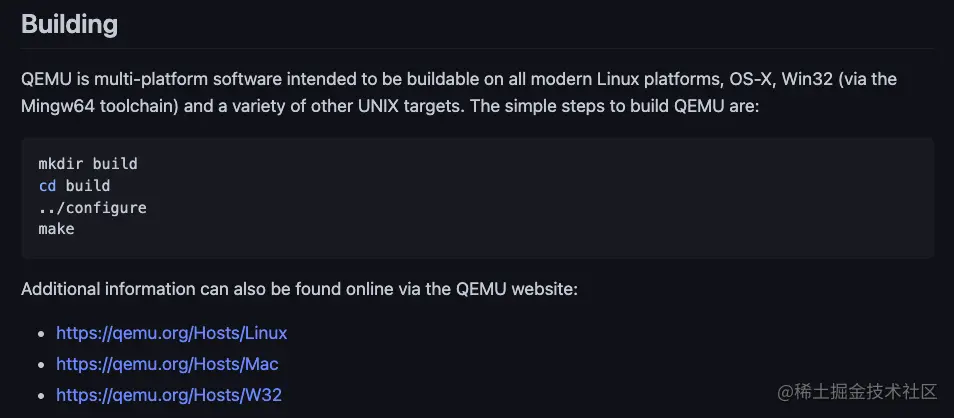
Task: Click the word "Mingw64" in the paragraph
Action: (57, 106)
